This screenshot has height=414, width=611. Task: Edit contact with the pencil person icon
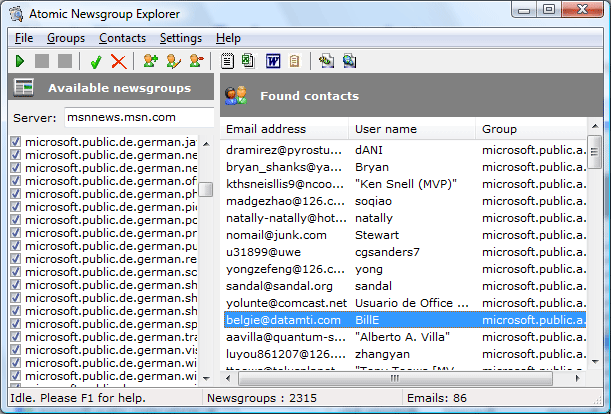(173, 61)
